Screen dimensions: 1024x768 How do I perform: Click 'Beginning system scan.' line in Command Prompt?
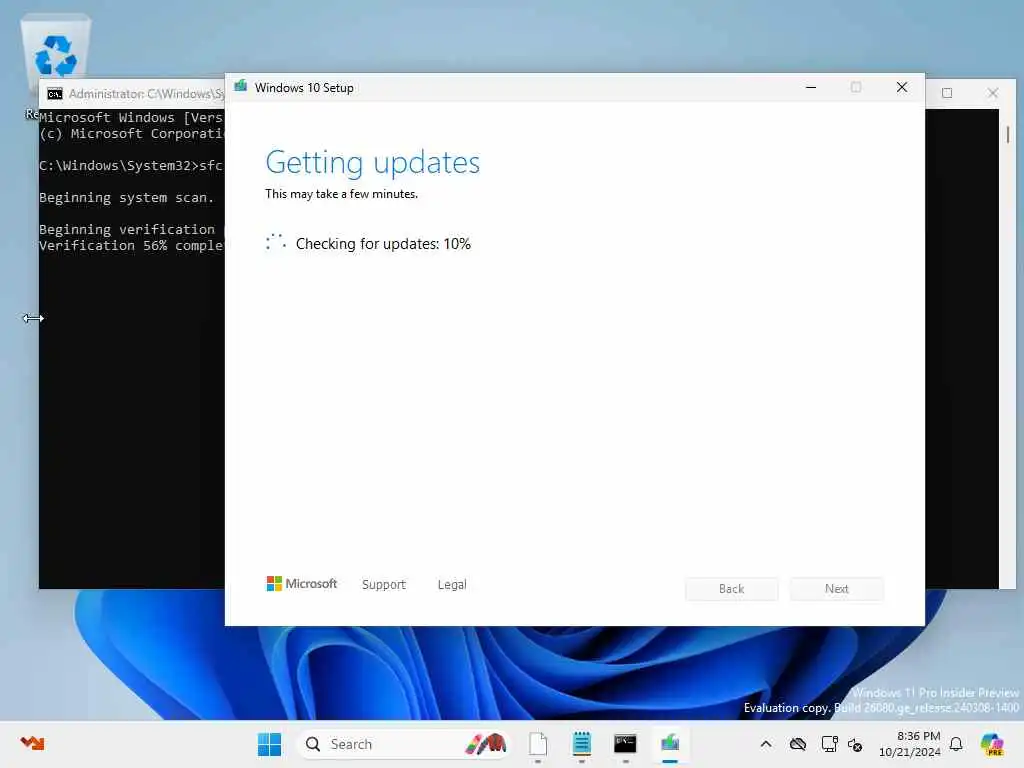point(126,197)
